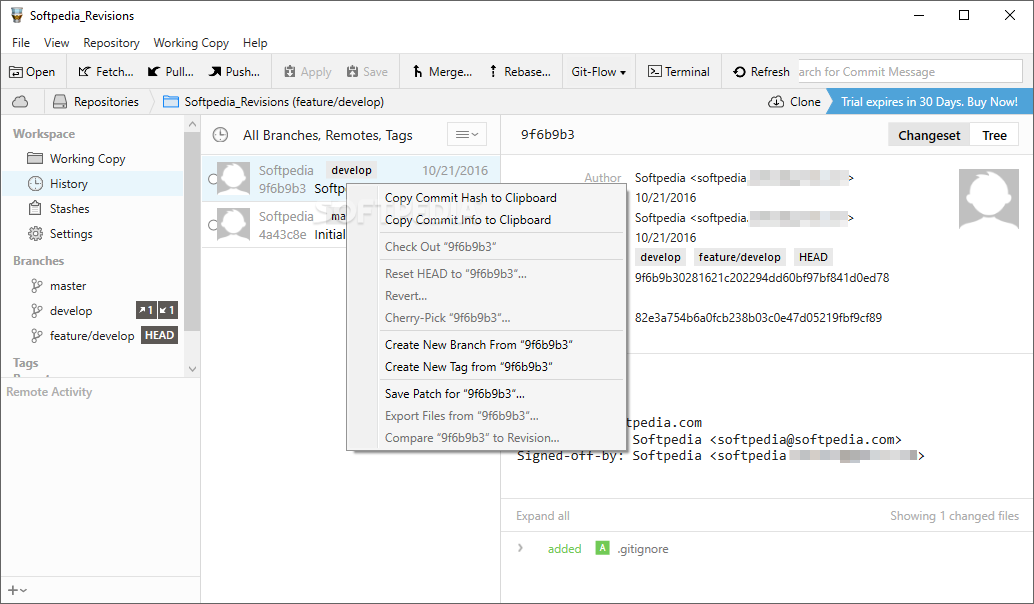Click the Refresh icon
The width and height of the screenshot is (1034, 604).
point(739,72)
